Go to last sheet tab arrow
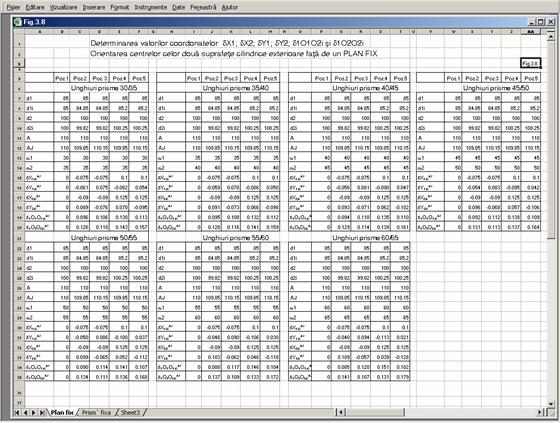 [x=42, y=412]
